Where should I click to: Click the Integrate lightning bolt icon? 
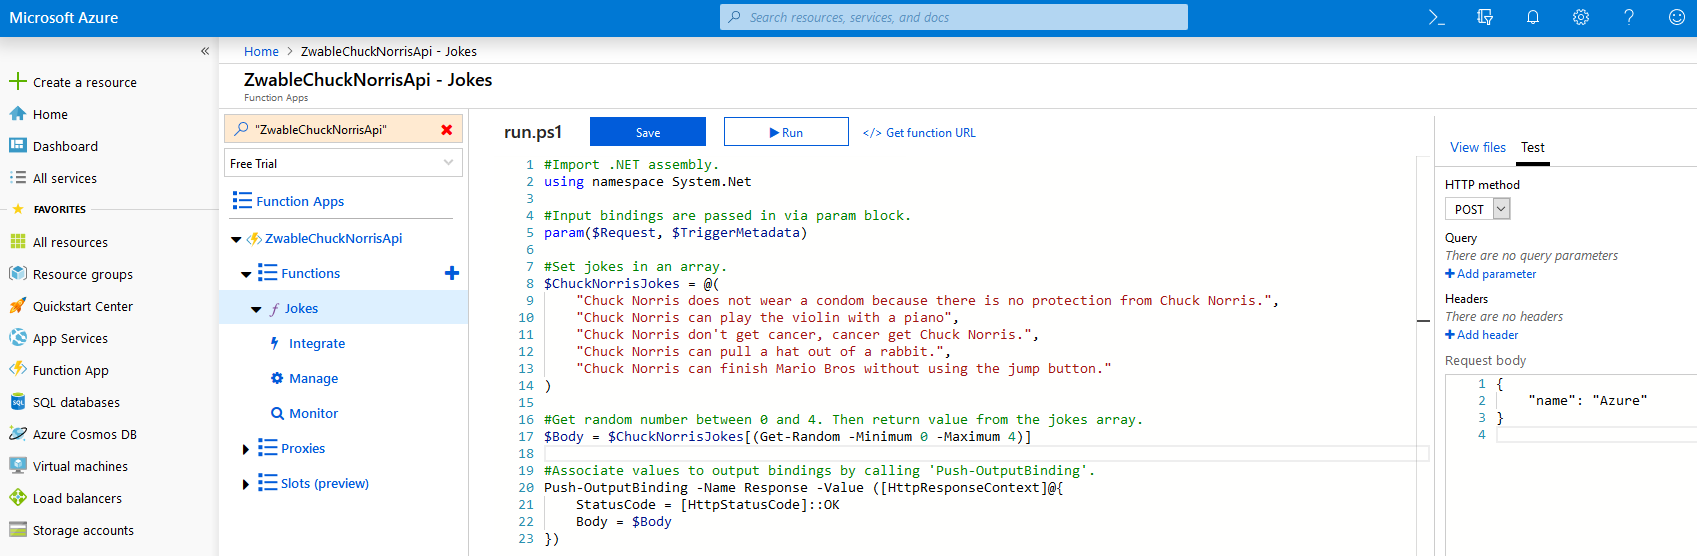coord(275,343)
